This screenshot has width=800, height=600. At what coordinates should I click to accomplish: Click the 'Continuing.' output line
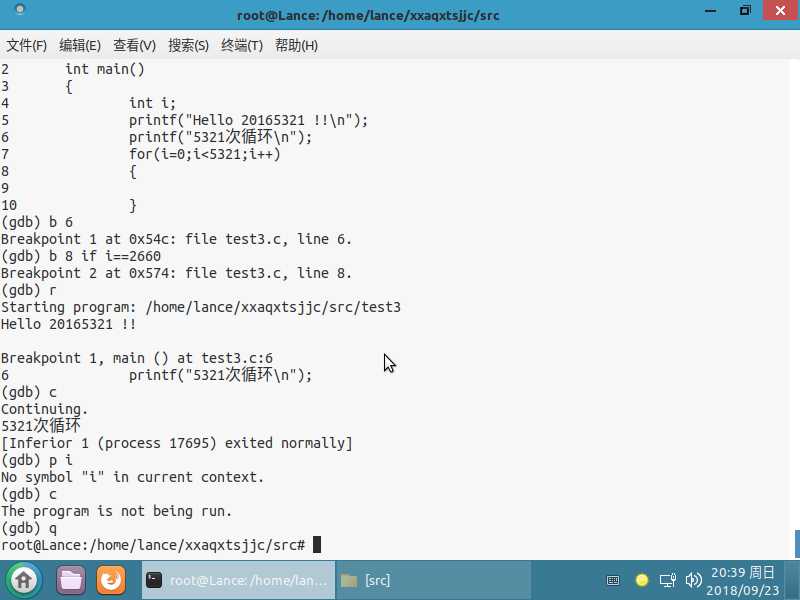click(44, 409)
